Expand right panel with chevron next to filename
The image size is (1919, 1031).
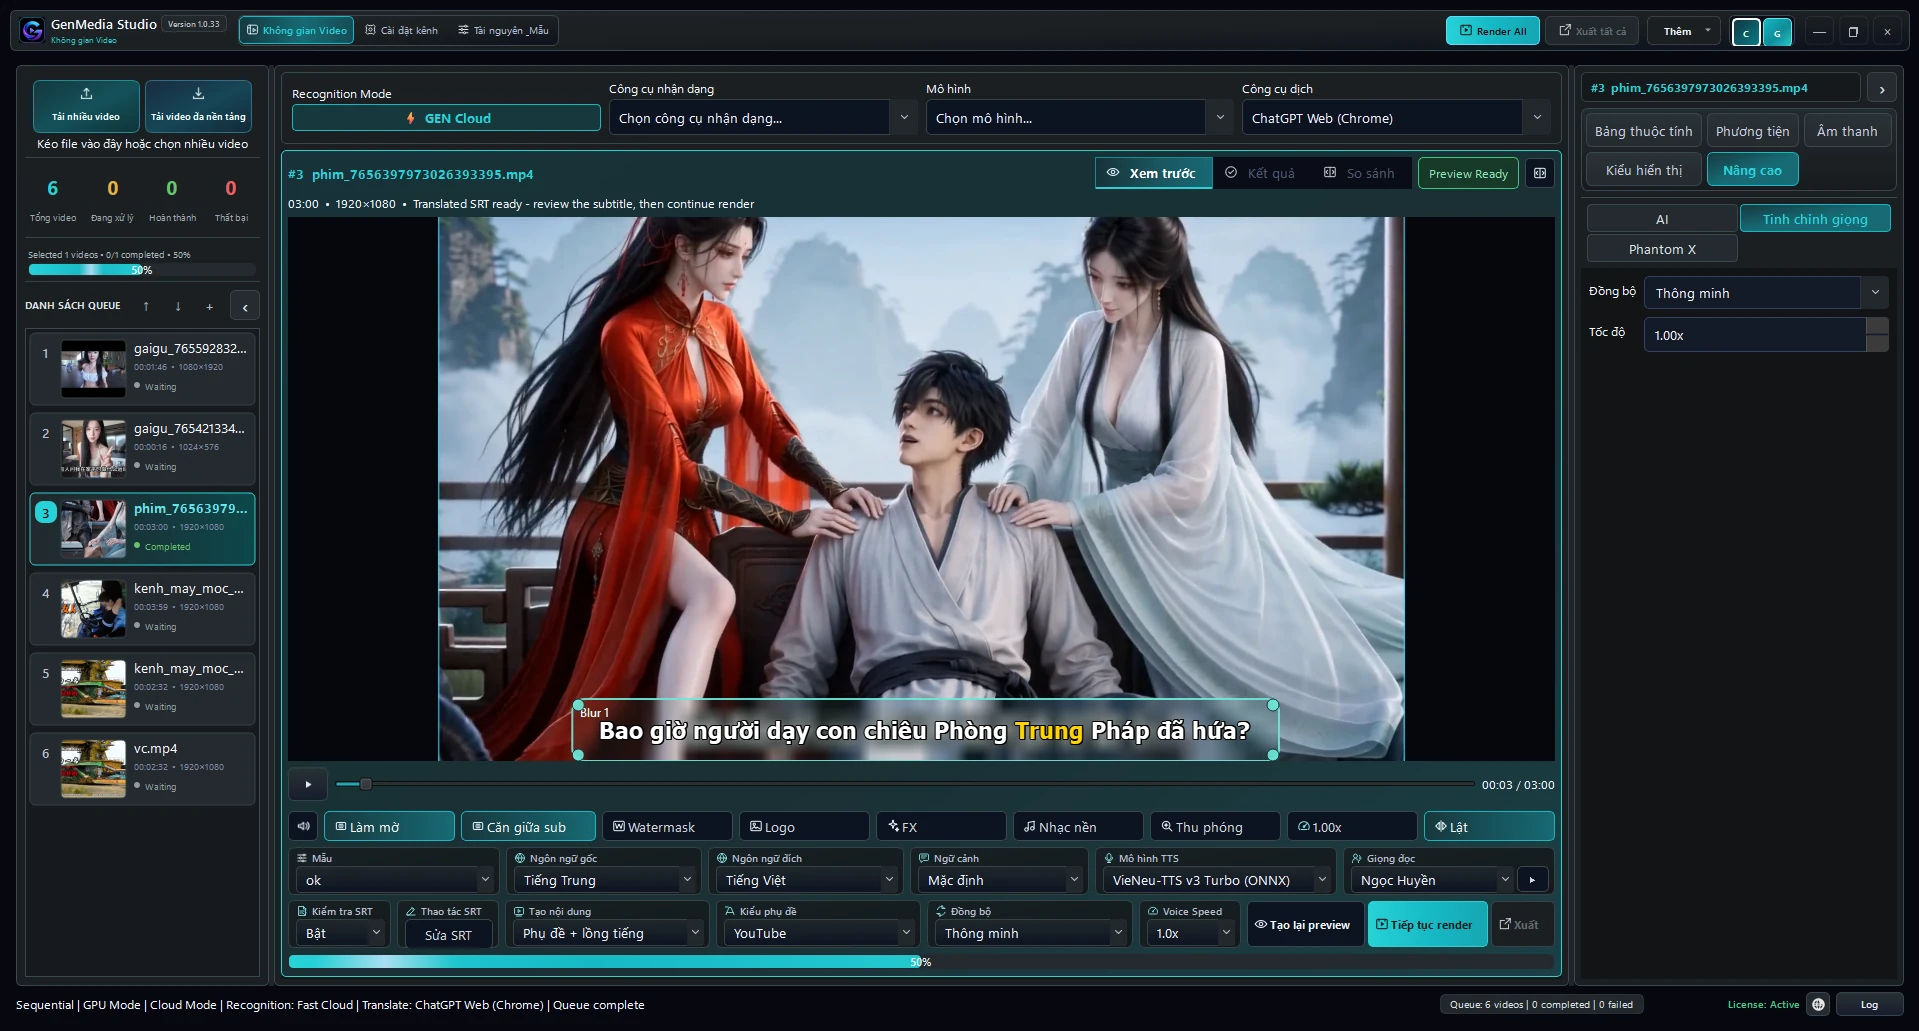[1882, 89]
